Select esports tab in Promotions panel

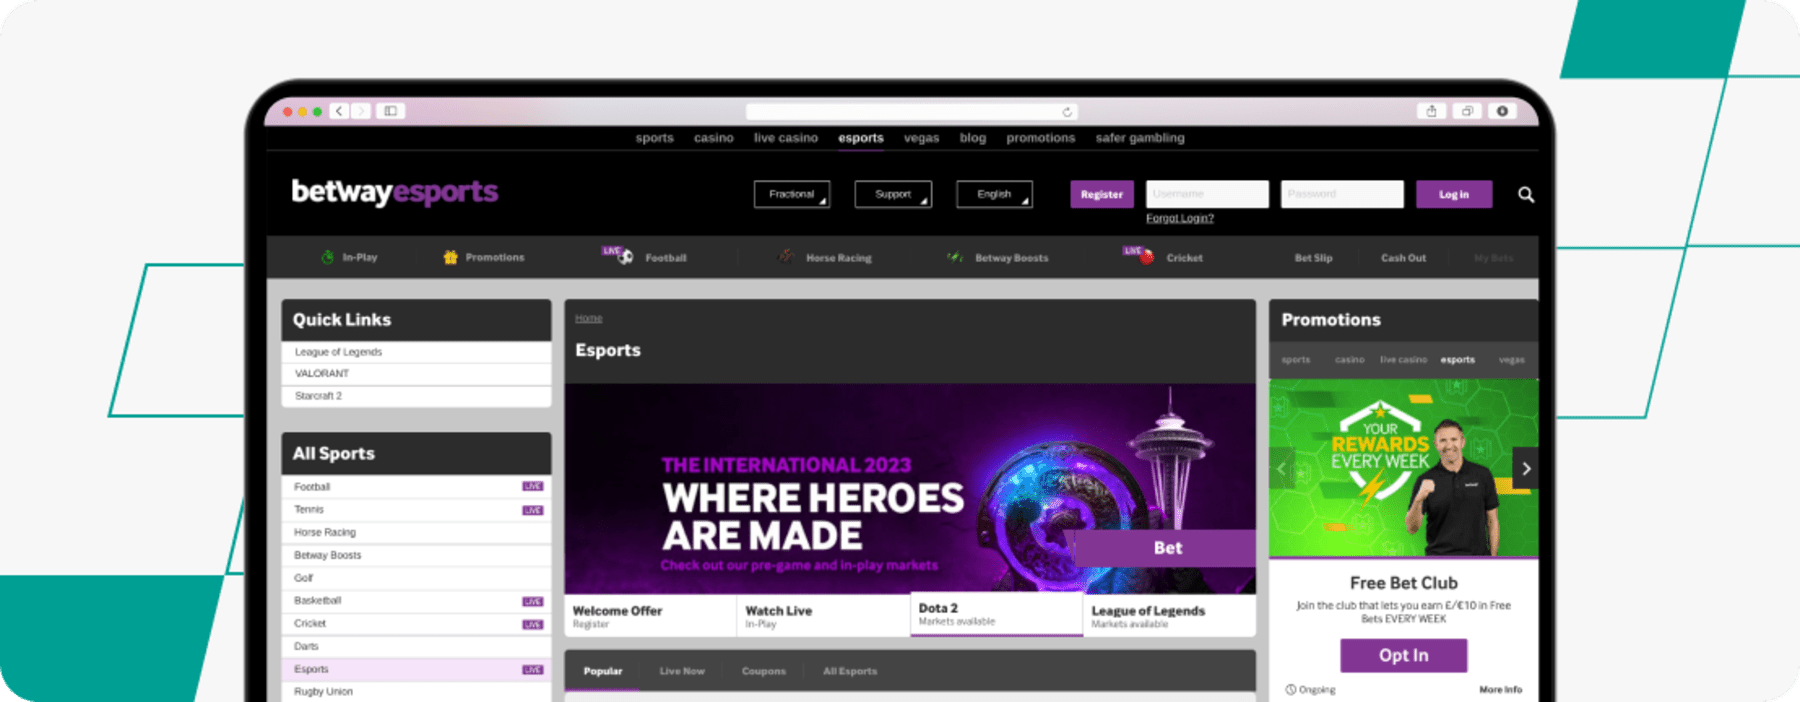coord(1457,359)
